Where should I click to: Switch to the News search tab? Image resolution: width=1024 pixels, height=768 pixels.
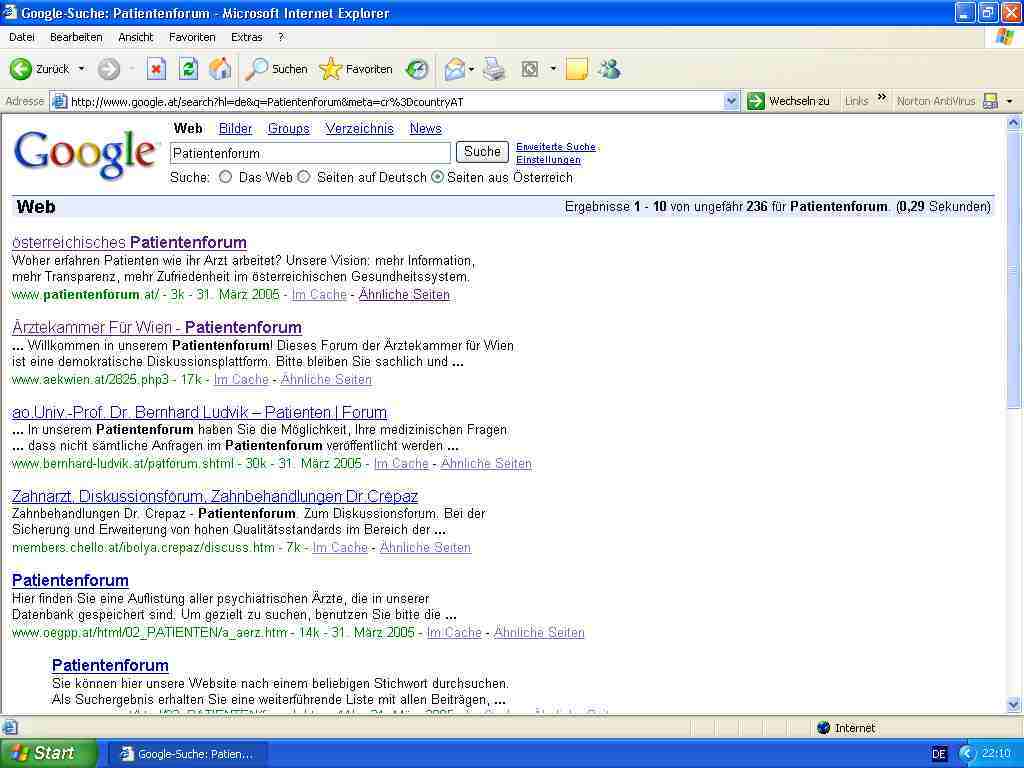[426, 129]
